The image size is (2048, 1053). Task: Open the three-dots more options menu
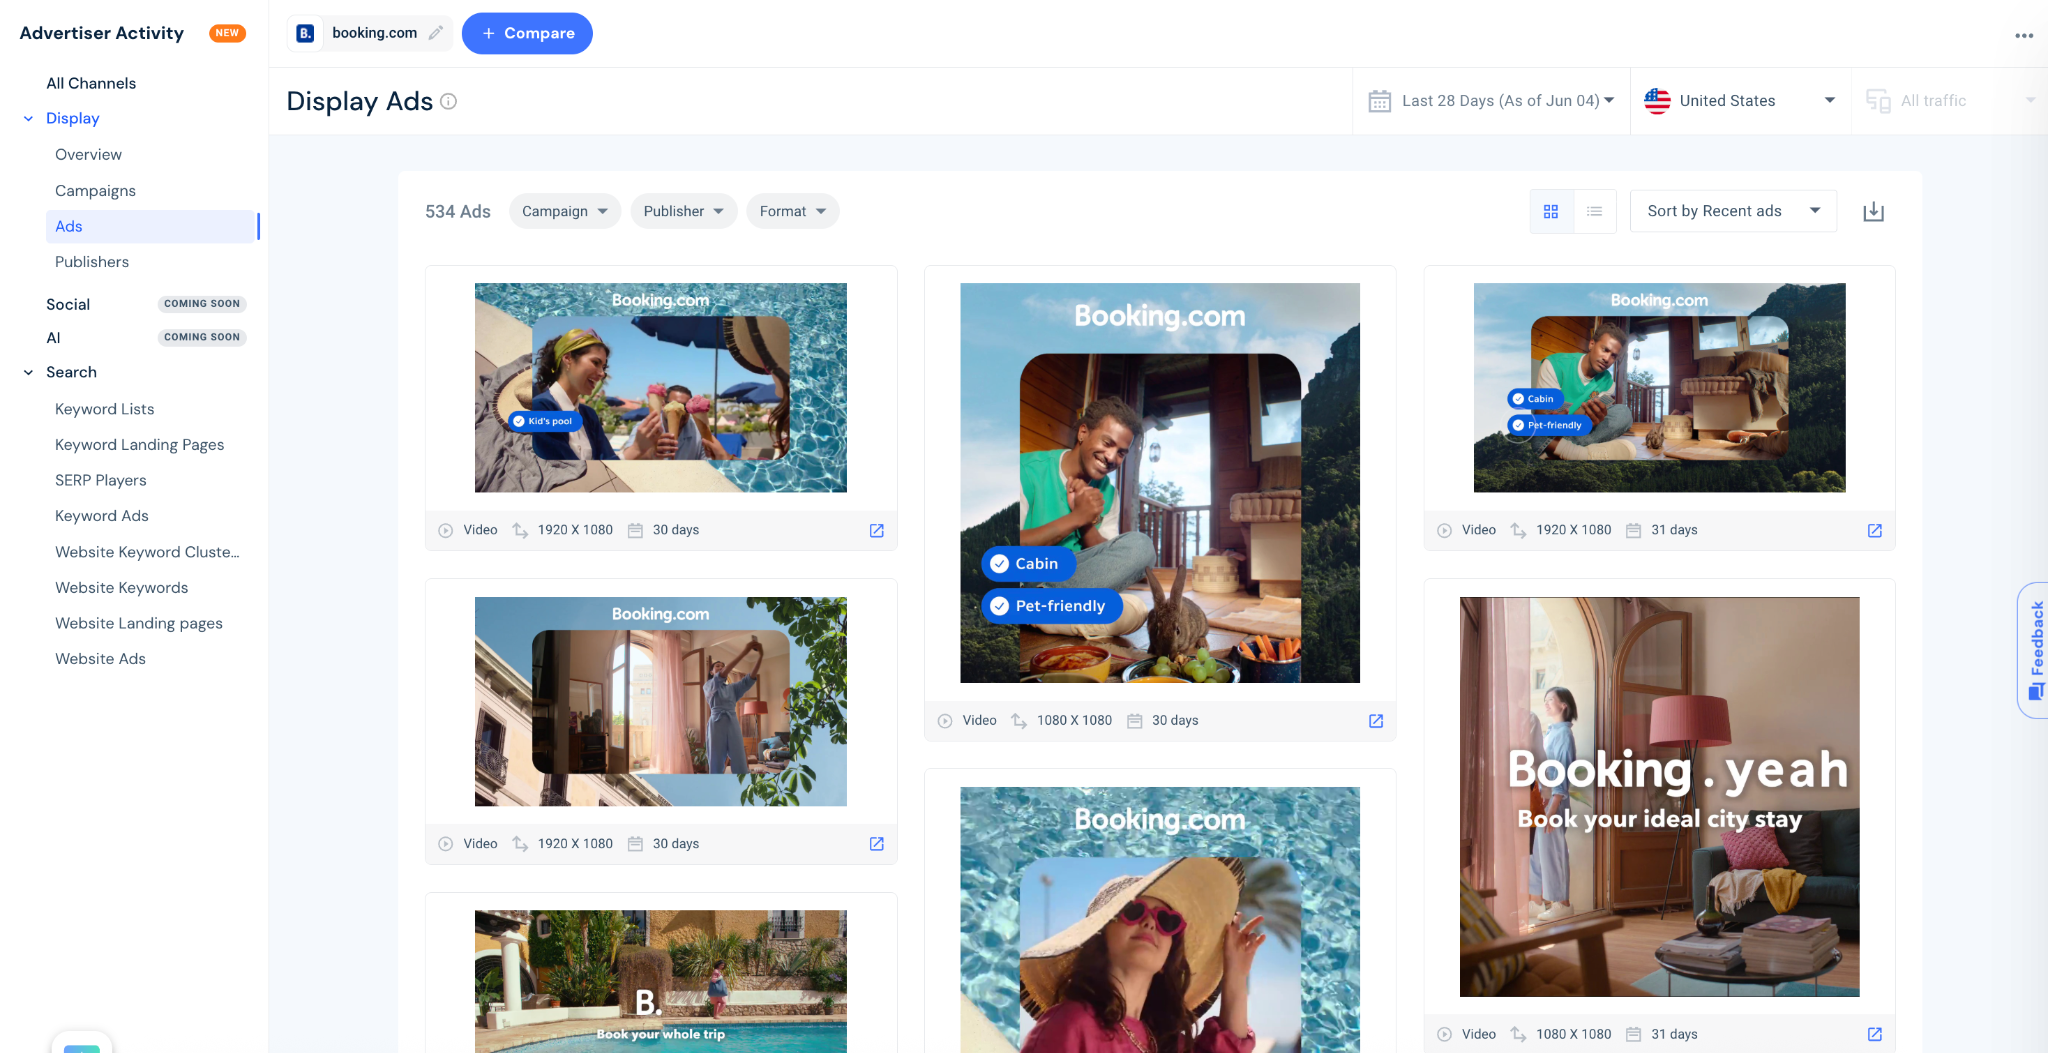(2024, 35)
